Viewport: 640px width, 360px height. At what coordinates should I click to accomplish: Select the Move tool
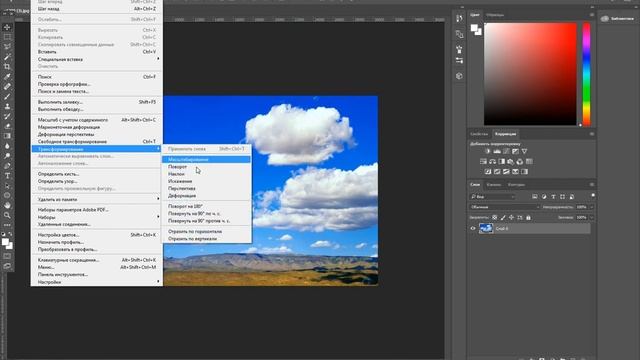tap(7, 27)
